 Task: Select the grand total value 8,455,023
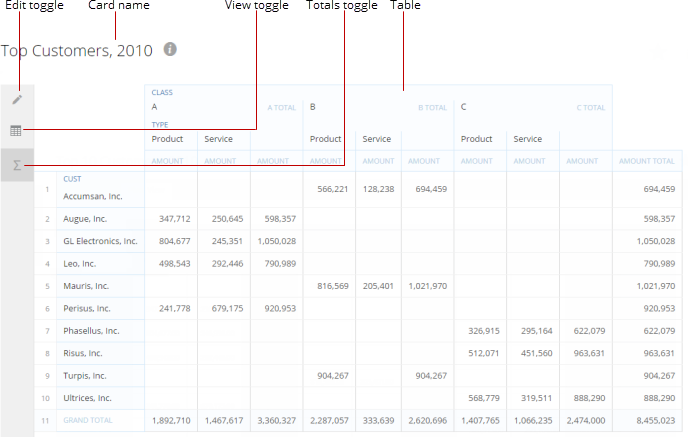[654, 421]
